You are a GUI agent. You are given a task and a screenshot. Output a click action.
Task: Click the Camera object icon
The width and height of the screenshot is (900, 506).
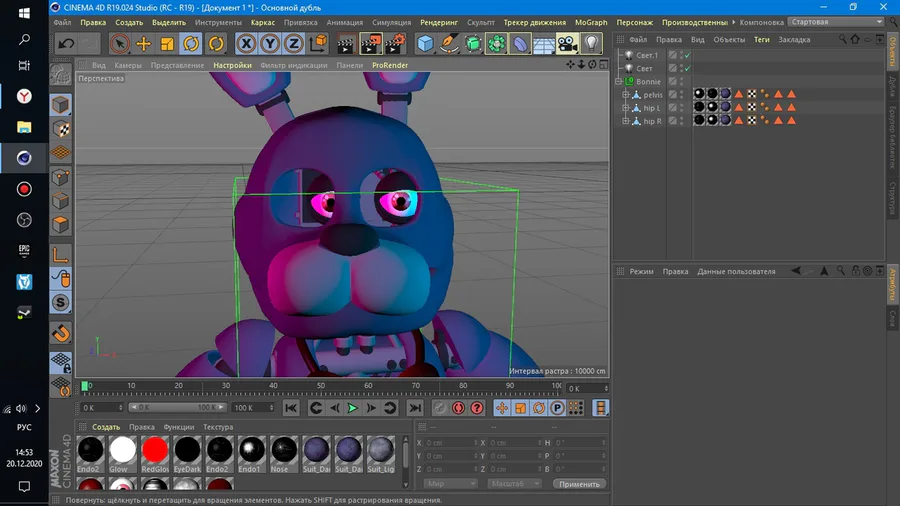(x=567, y=44)
